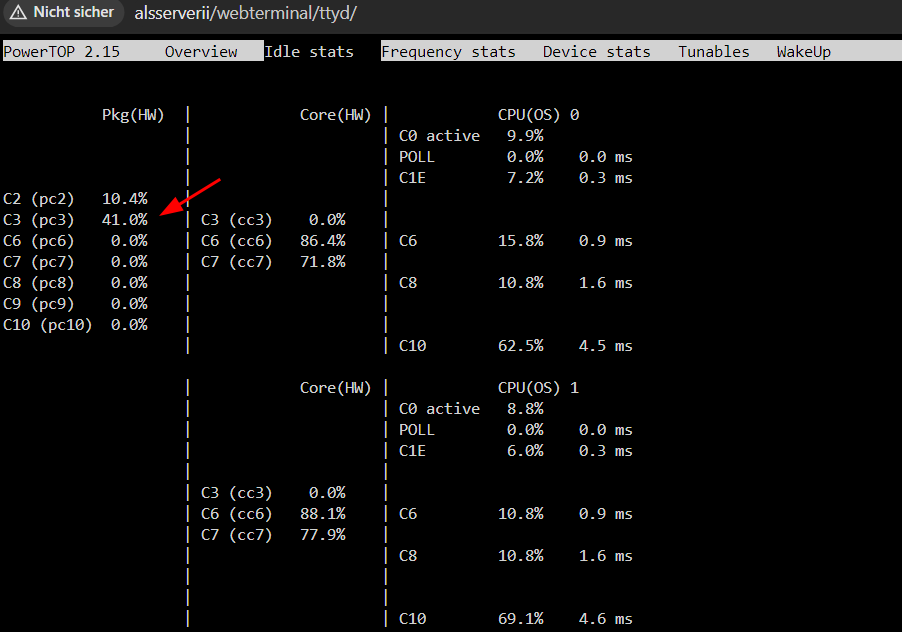Click the C10 (pc10) row label

coord(48,325)
